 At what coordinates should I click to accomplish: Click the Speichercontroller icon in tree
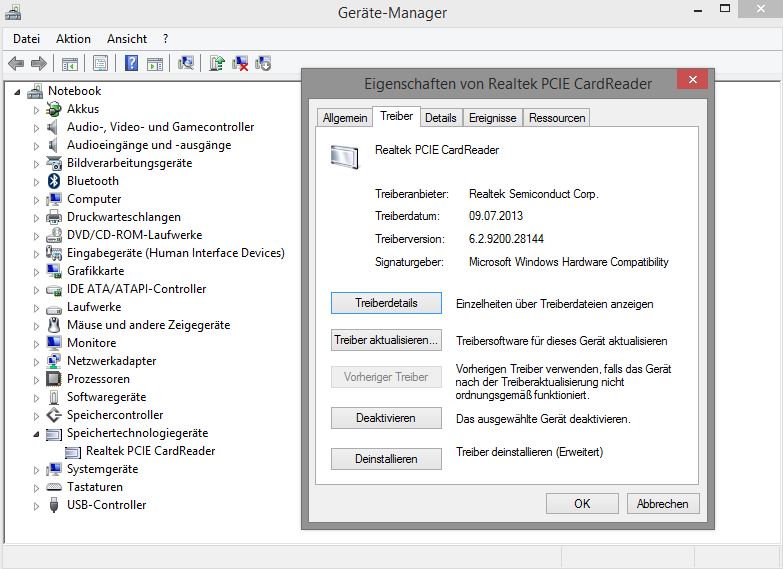click(53, 415)
